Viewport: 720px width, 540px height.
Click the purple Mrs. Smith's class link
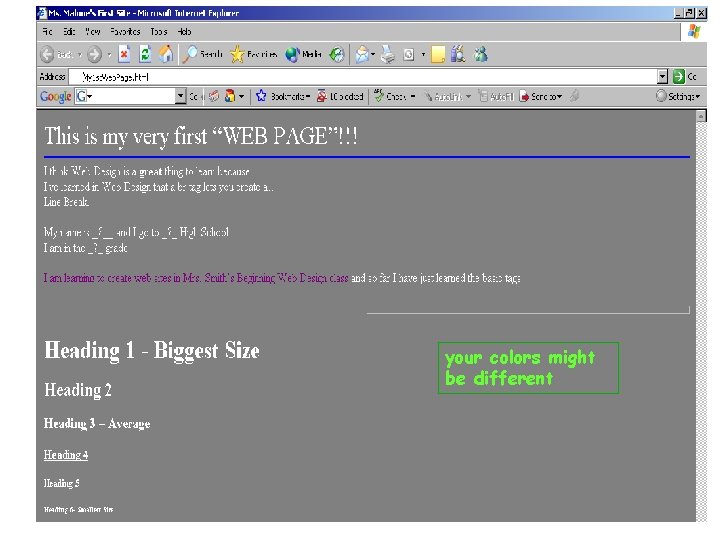[196, 278]
